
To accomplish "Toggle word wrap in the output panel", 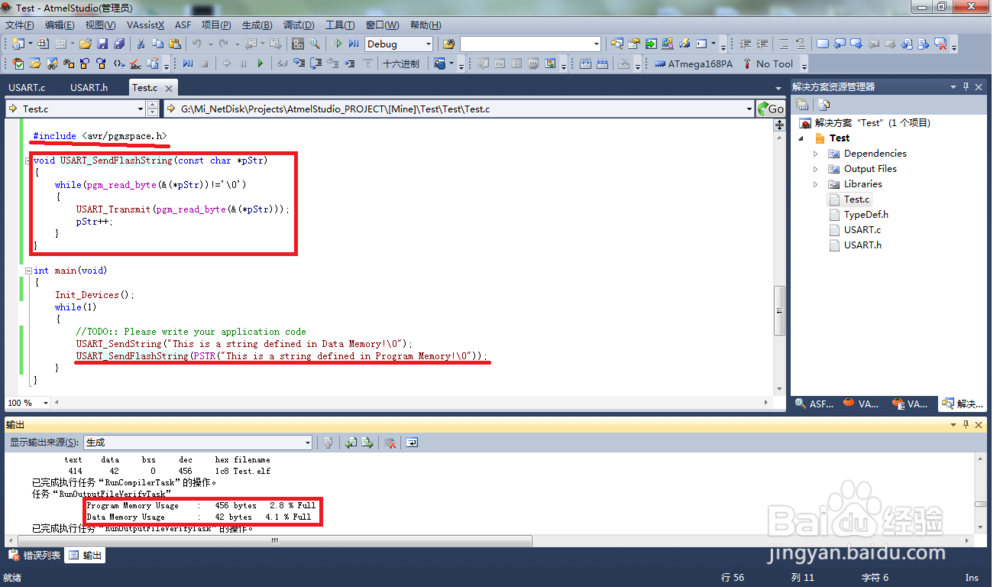I will click(x=412, y=443).
